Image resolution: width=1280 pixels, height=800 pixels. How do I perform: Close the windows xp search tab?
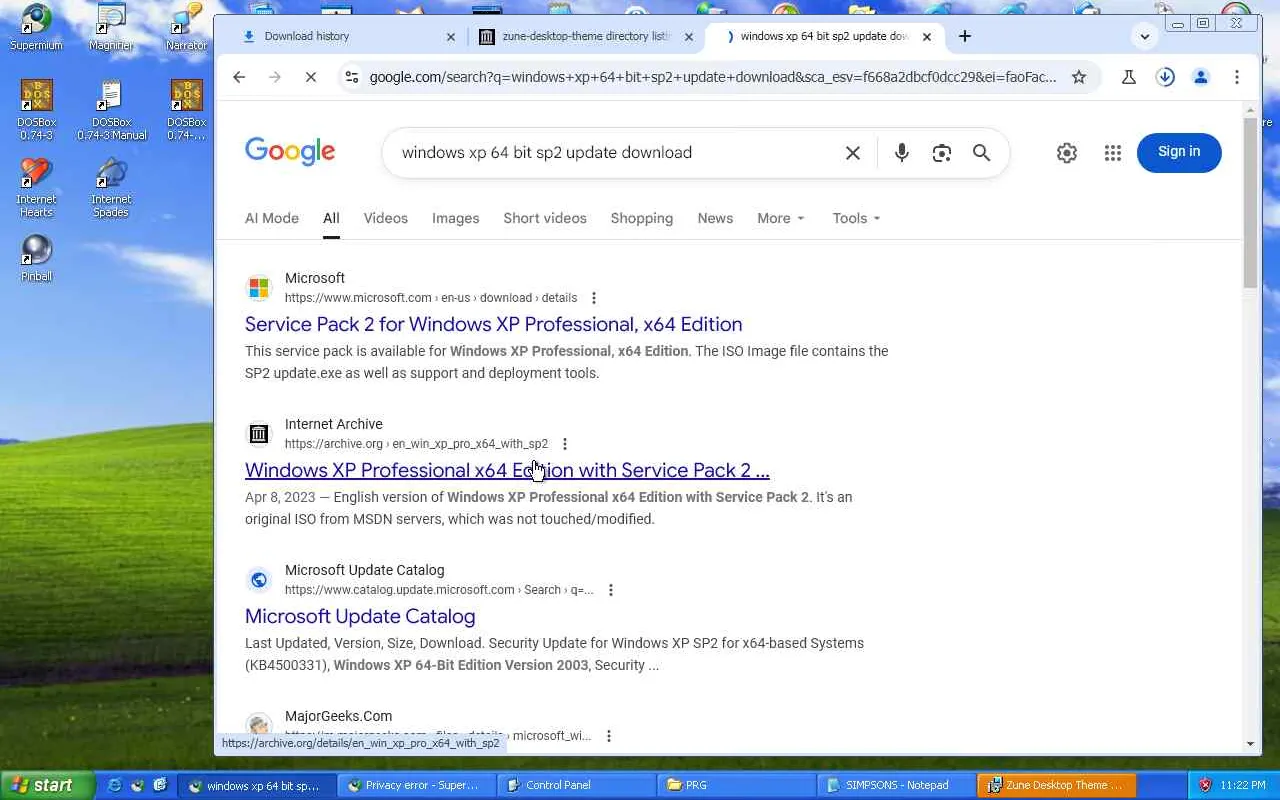pyautogui.click(x=926, y=37)
